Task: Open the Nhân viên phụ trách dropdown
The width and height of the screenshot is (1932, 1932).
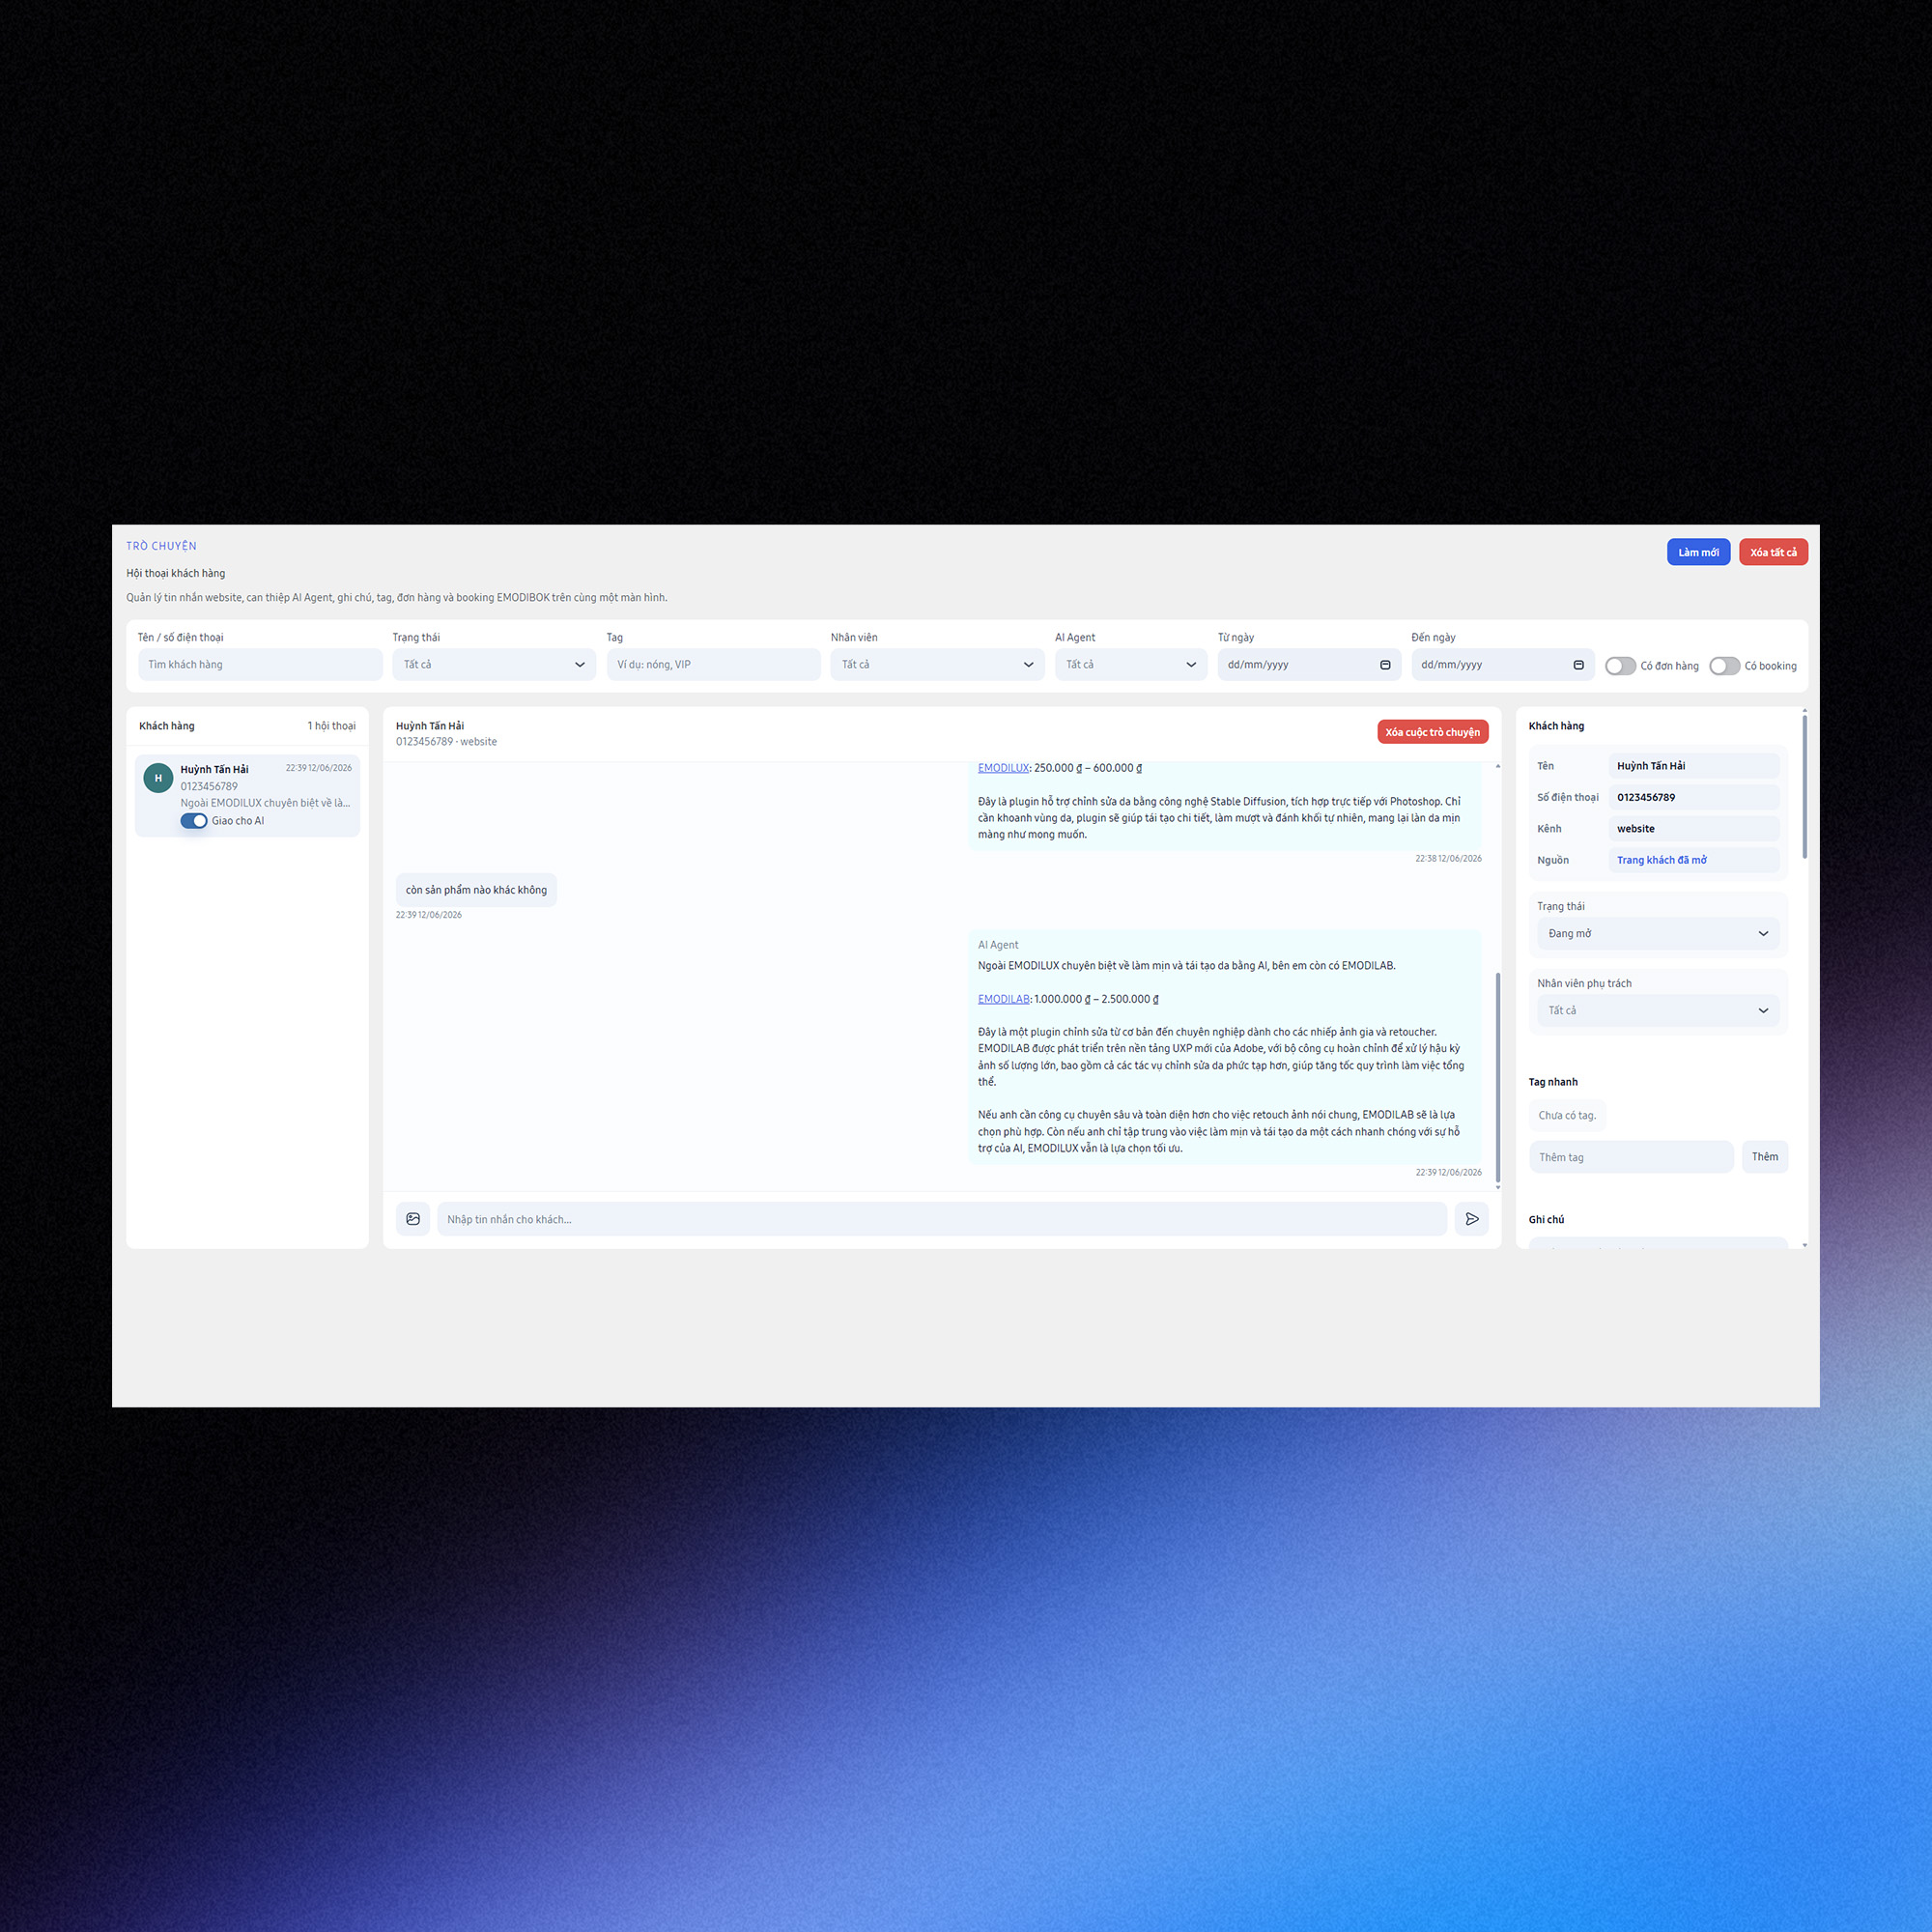Action: click(1658, 1011)
